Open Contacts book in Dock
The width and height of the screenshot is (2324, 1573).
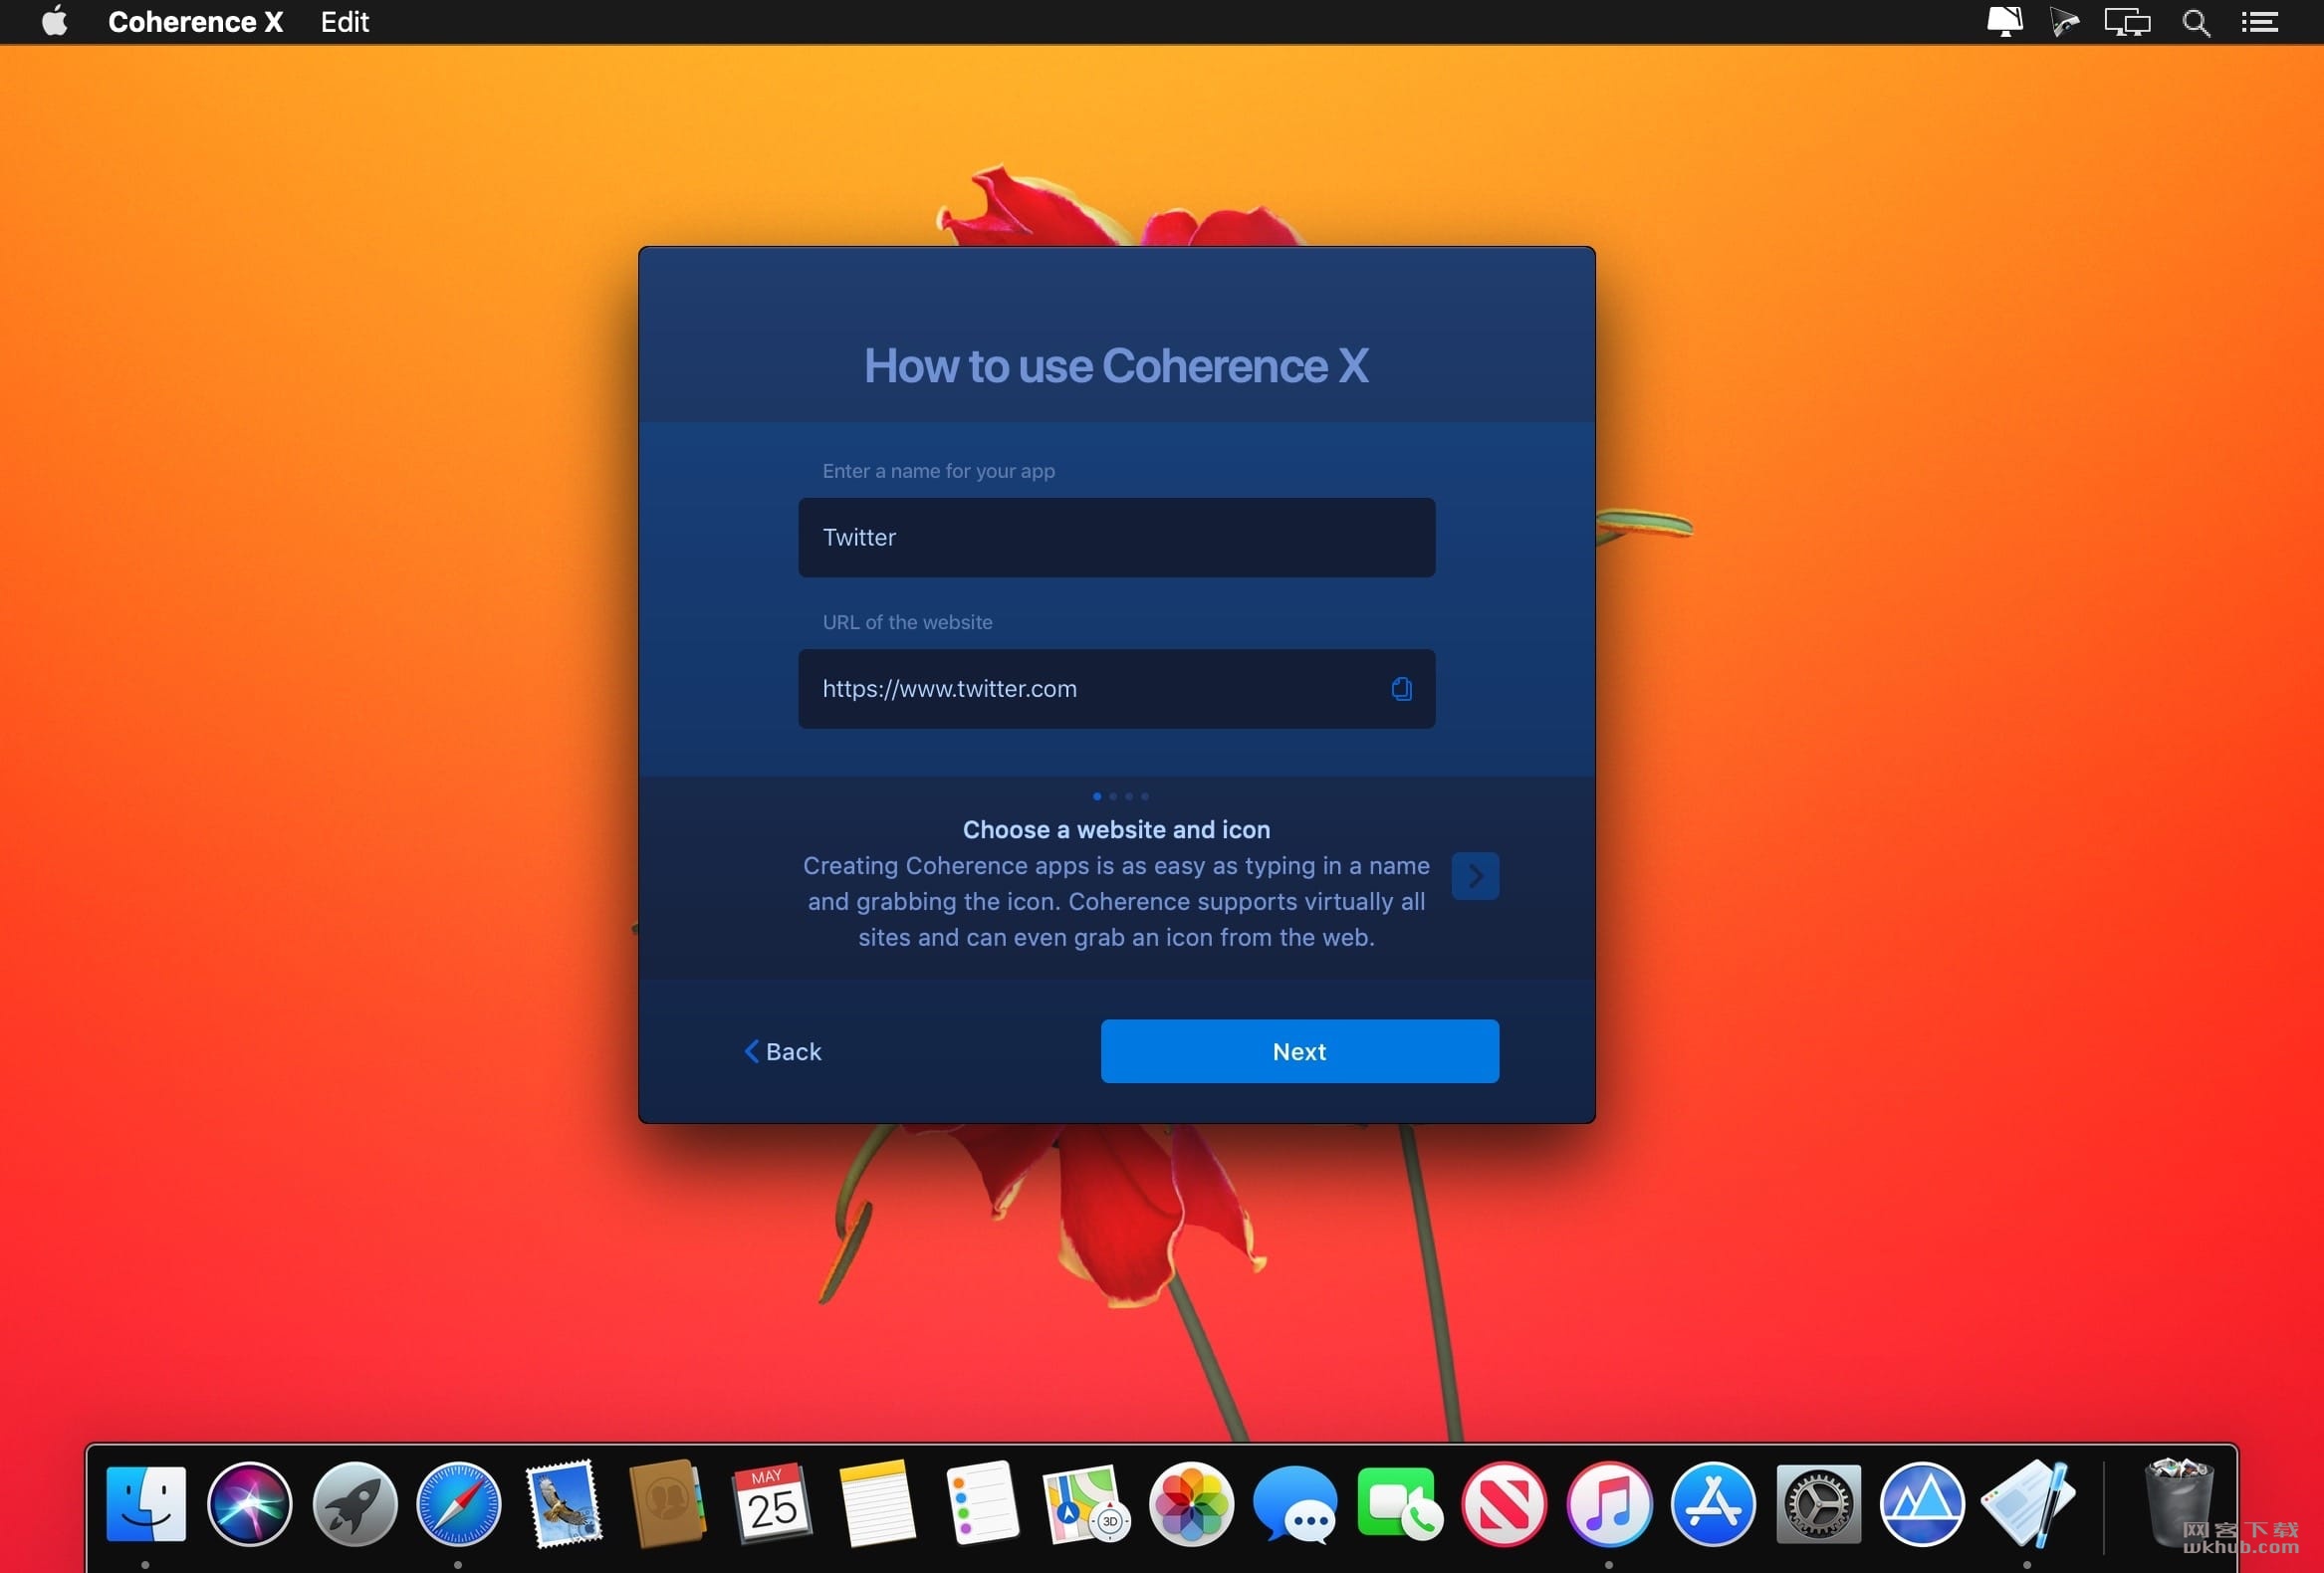667,1503
